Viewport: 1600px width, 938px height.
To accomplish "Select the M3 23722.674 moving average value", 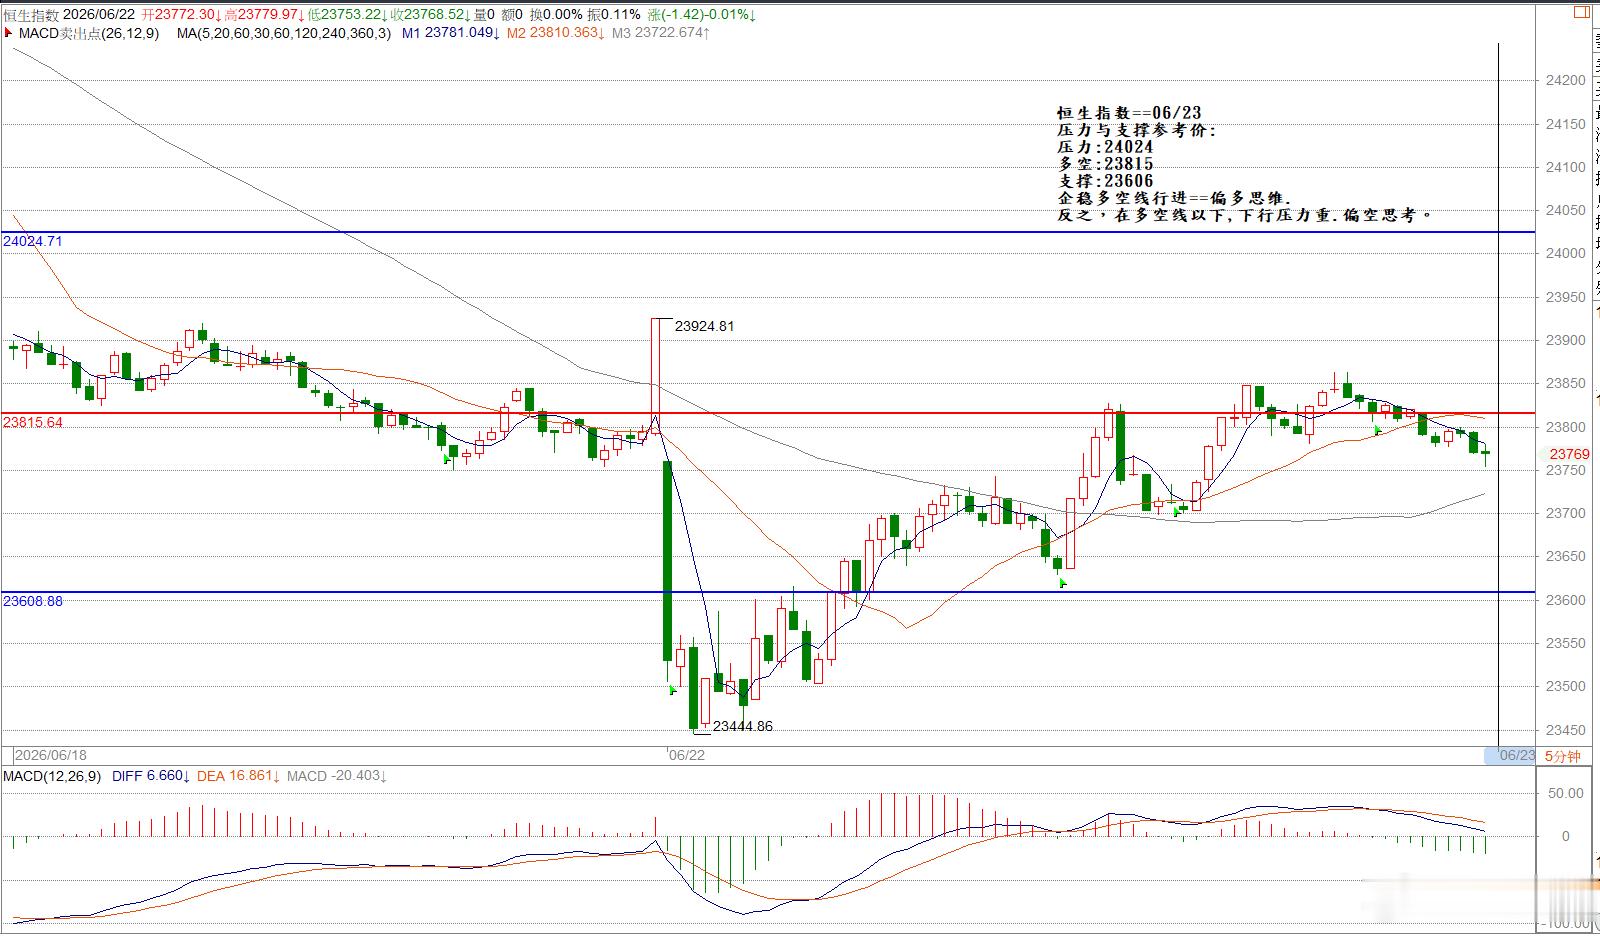I will (660, 33).
